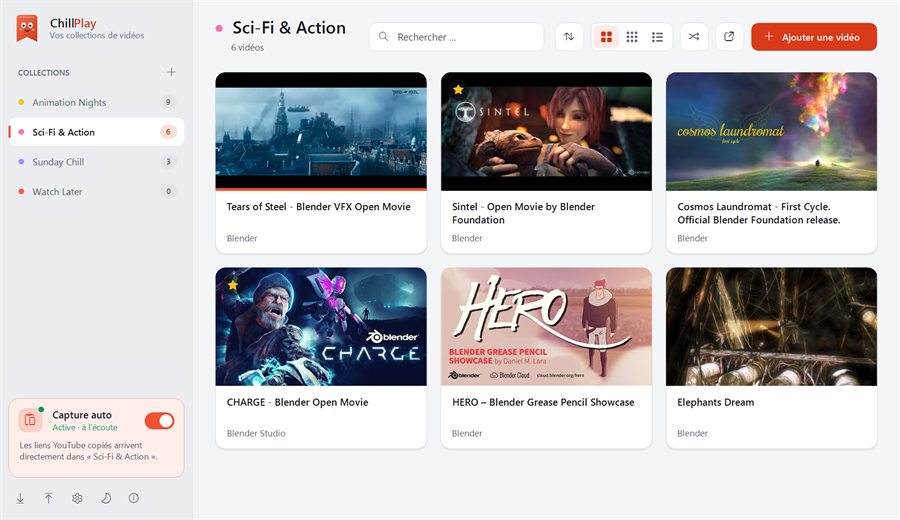Disable the Capture auto switch
900x520 pixels.
pyautogui.click(x=160, y=421)
